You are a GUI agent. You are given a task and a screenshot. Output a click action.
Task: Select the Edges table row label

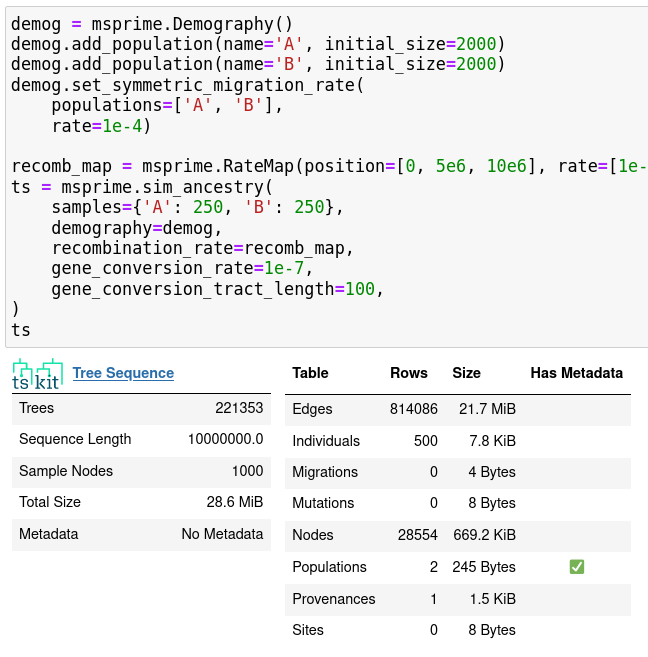pyautogui.click(x=312, y=409)
